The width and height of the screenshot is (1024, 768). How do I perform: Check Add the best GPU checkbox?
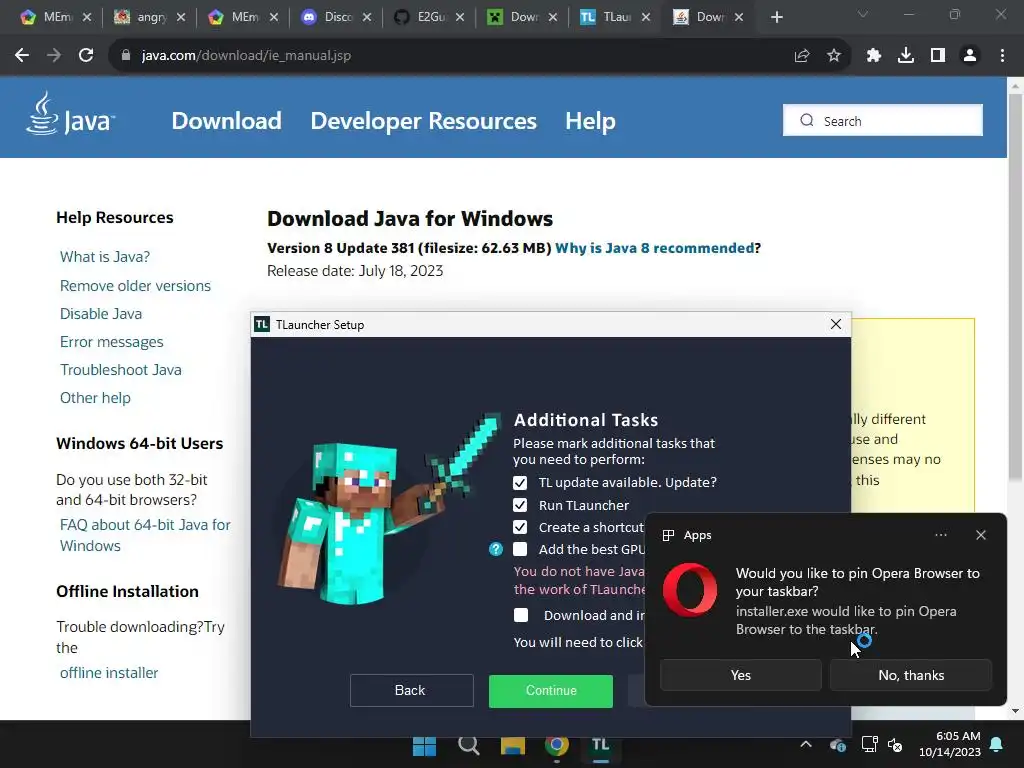point(520,549)
